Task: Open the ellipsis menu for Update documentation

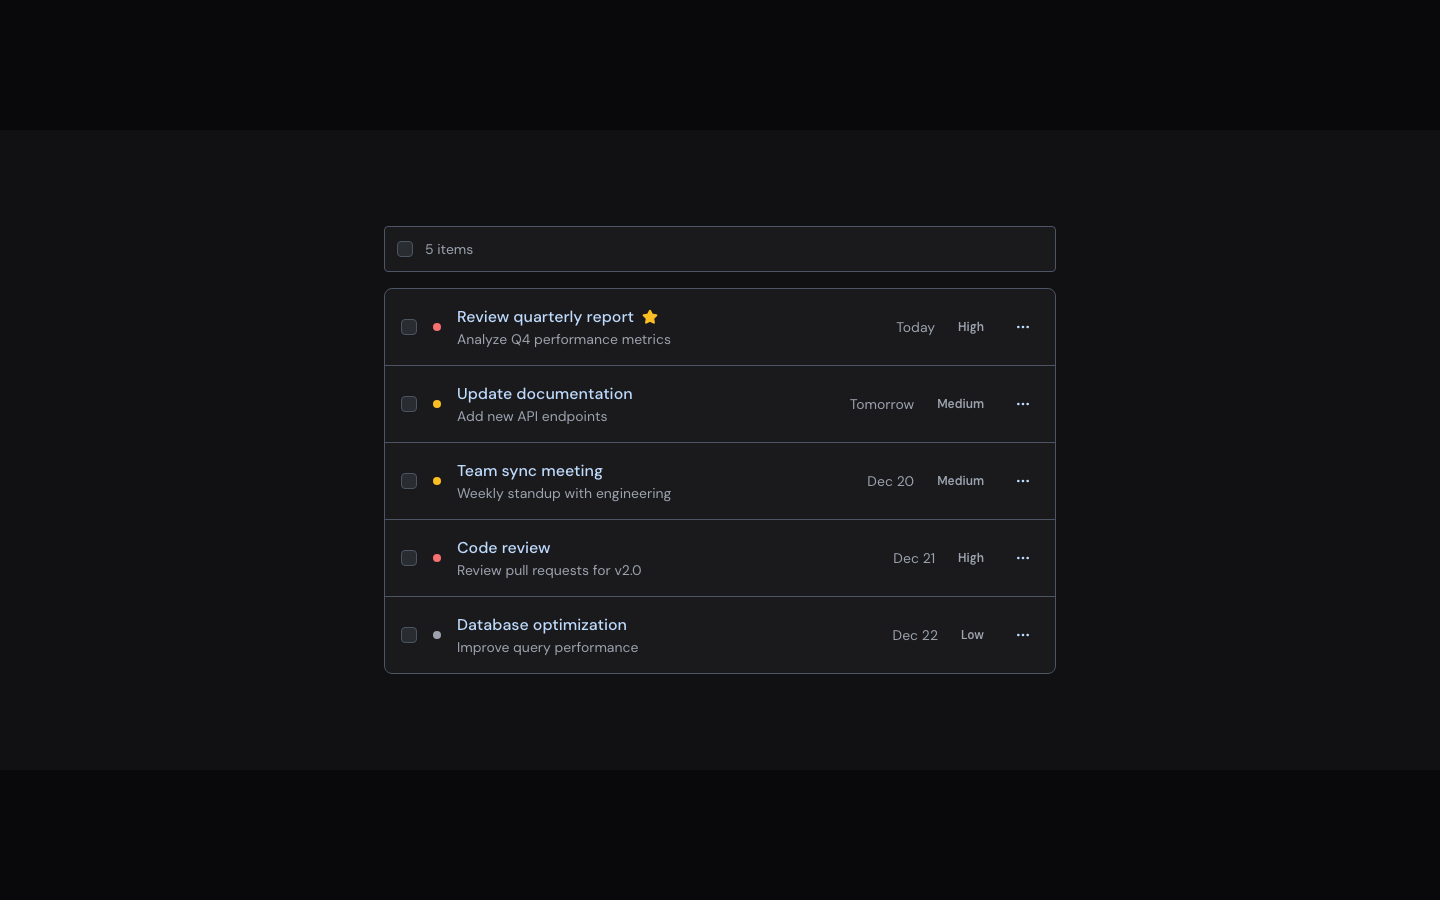Action: (1023, 404)
